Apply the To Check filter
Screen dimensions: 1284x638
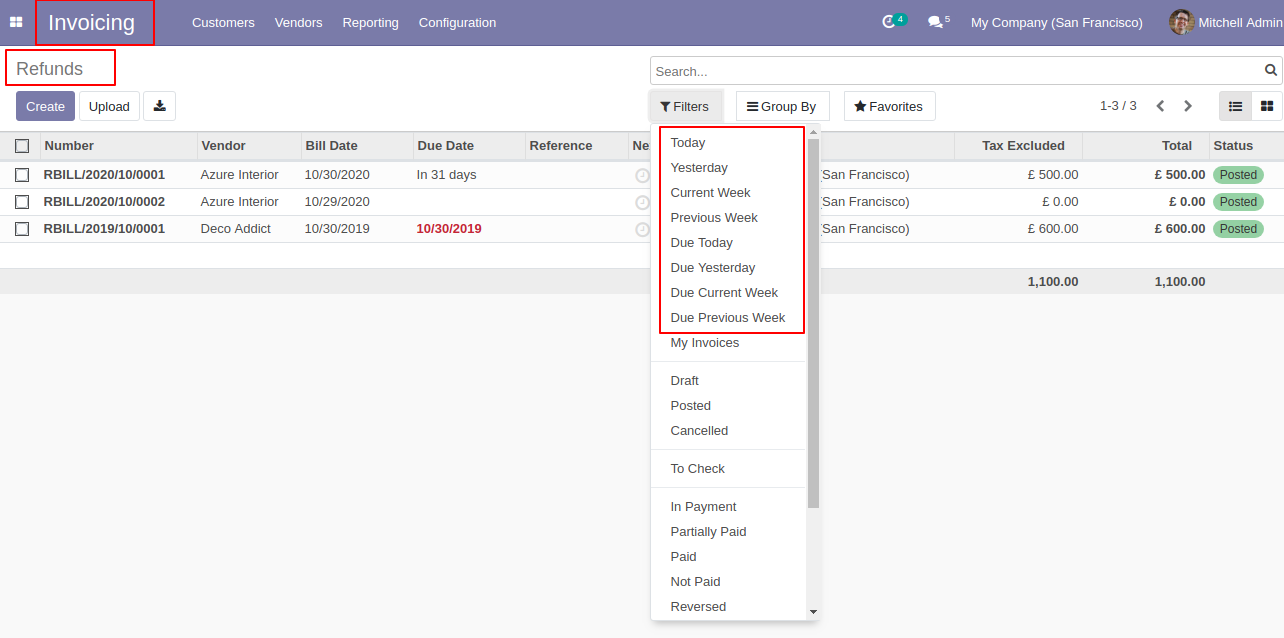pos(697,469)
